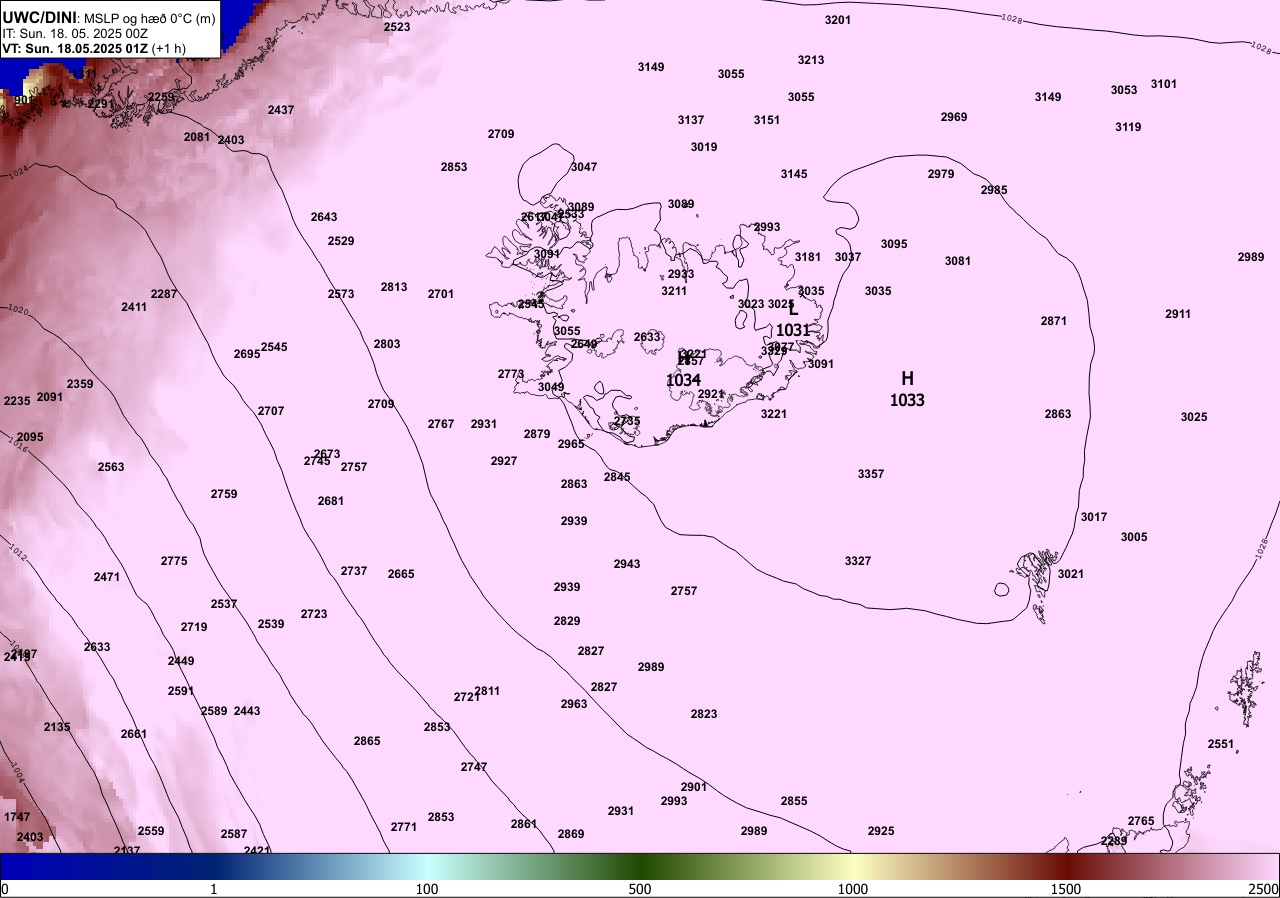The image size is (1280, 898).
Task: Click the dark green section of the color scale
Action: coord(640,866)
